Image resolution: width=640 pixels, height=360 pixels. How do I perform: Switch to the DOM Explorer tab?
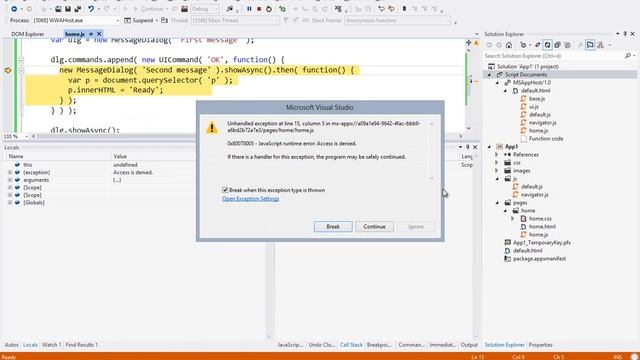(x=28, y=34)
